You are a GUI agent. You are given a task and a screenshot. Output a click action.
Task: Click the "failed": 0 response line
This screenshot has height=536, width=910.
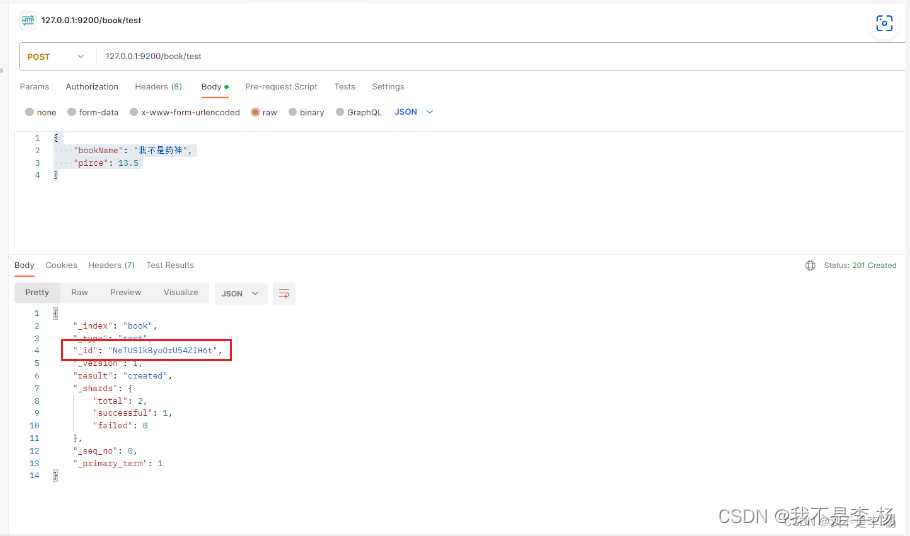coord(120,426)
